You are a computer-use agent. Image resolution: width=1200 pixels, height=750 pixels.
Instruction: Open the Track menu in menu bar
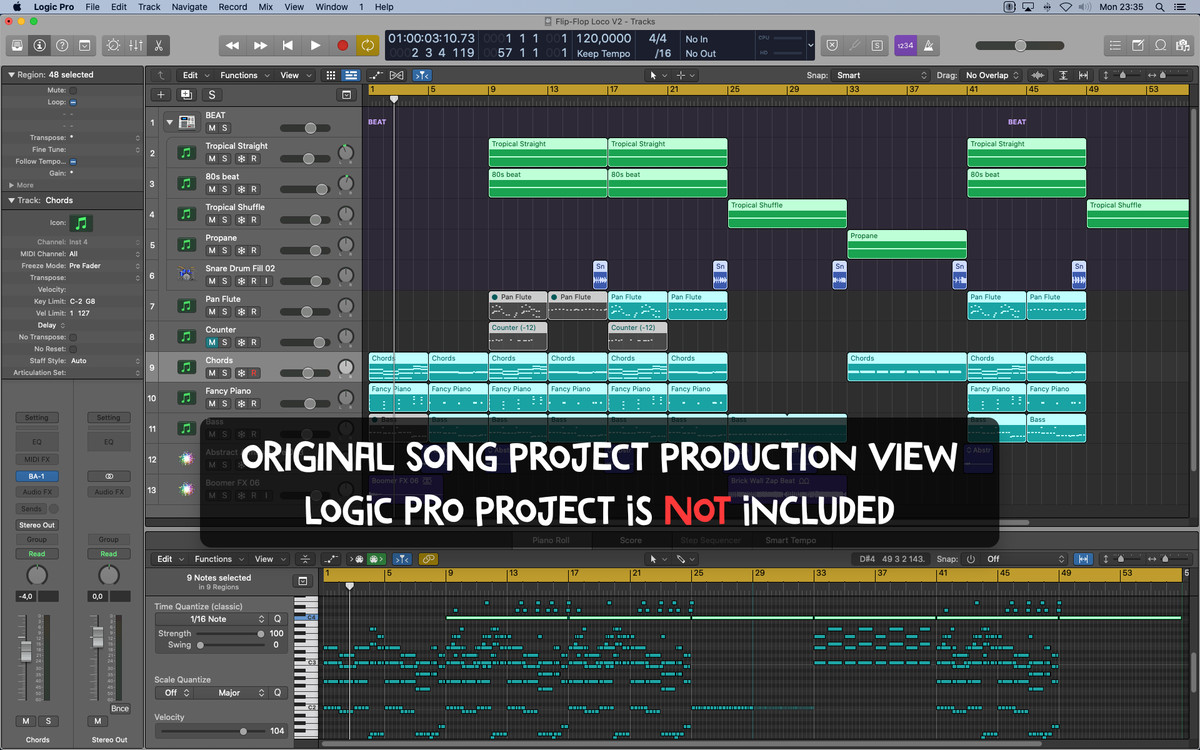(x=149, y=7)
